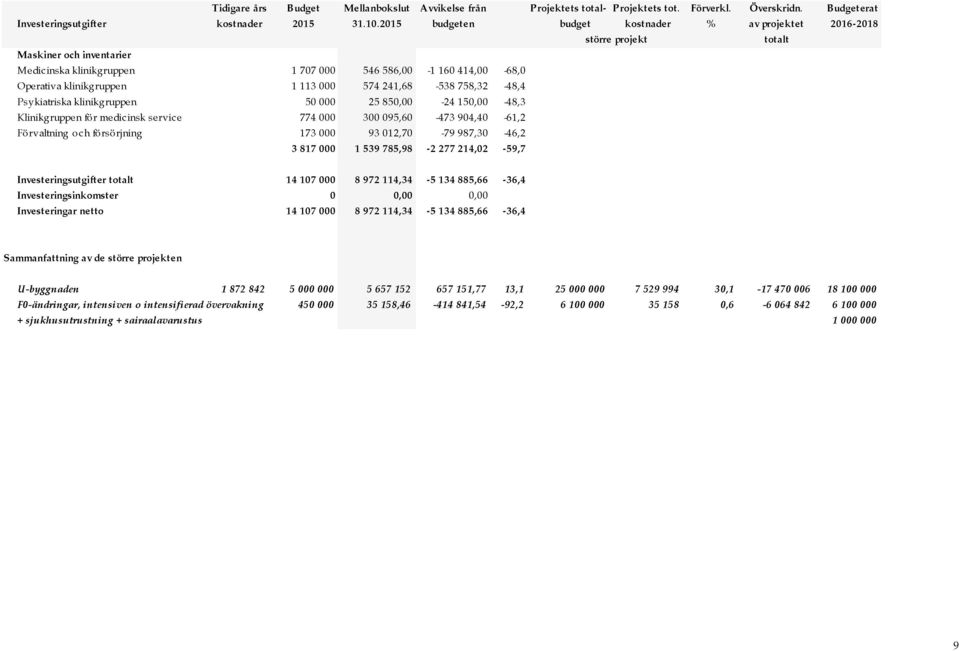Select interim value 546 586,00

click(x=388, y=71)
